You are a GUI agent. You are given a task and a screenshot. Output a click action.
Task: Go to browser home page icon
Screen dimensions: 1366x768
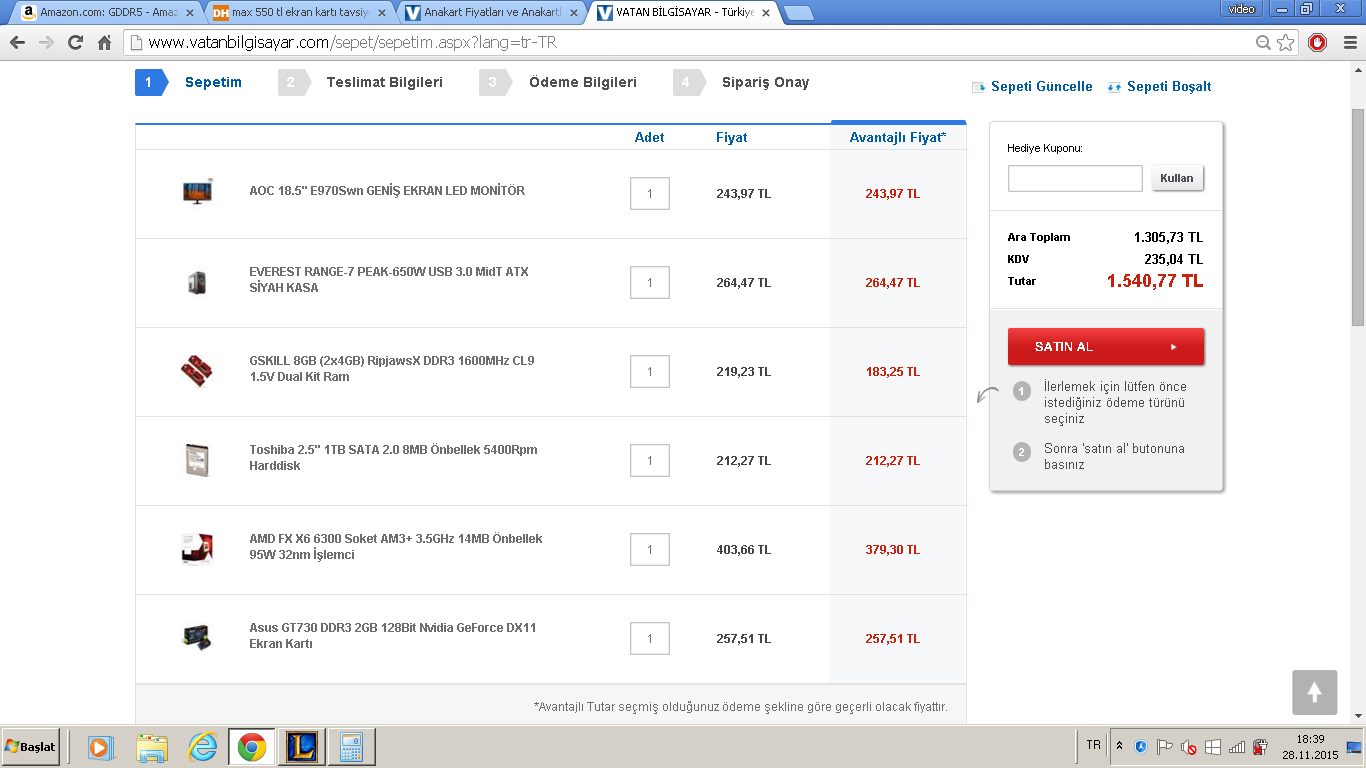coord(104,43)
